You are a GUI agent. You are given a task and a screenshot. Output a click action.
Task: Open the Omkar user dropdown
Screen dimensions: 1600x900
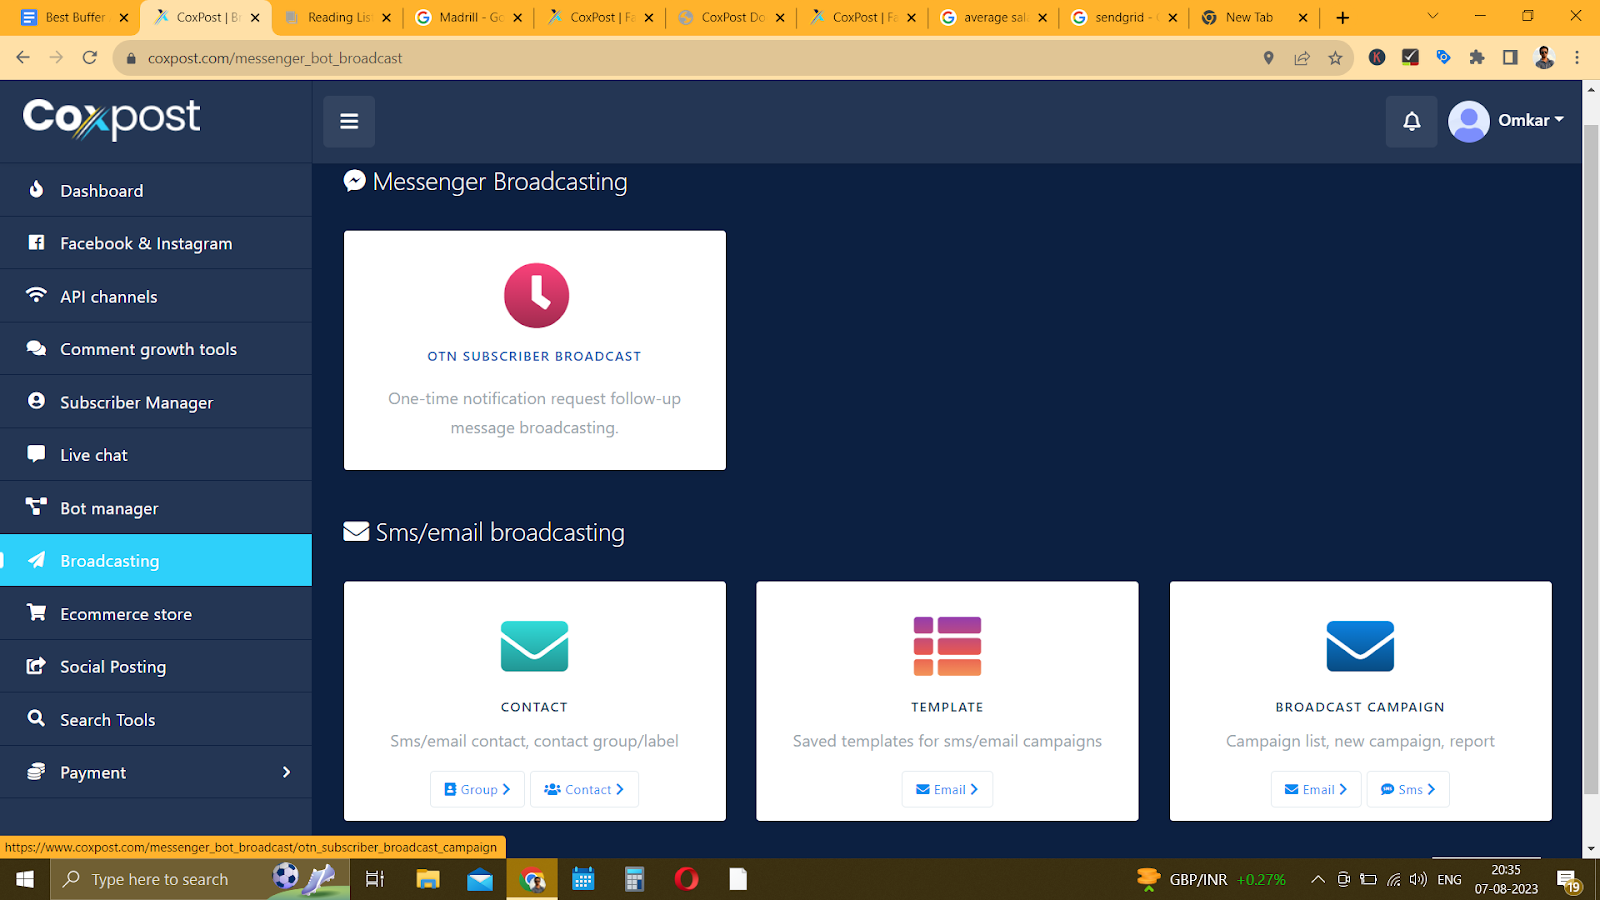point(1506,121)
